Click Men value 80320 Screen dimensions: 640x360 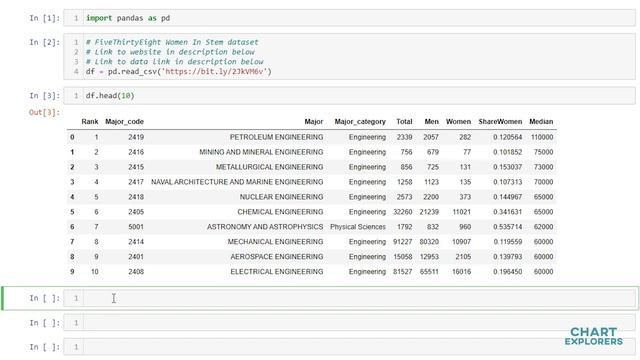429,242
